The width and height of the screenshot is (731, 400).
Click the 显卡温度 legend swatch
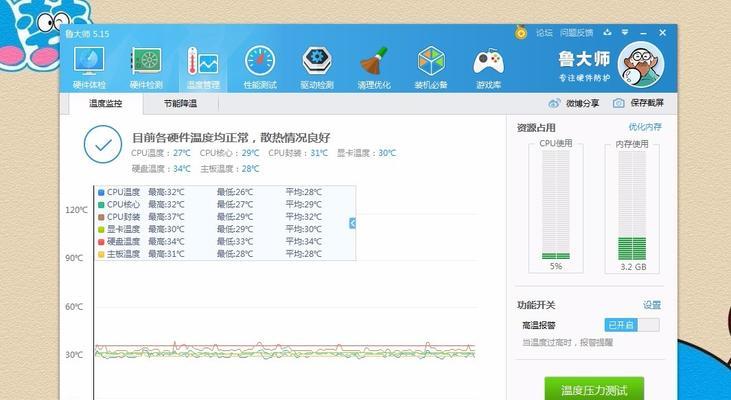click(x=101, y=229)
